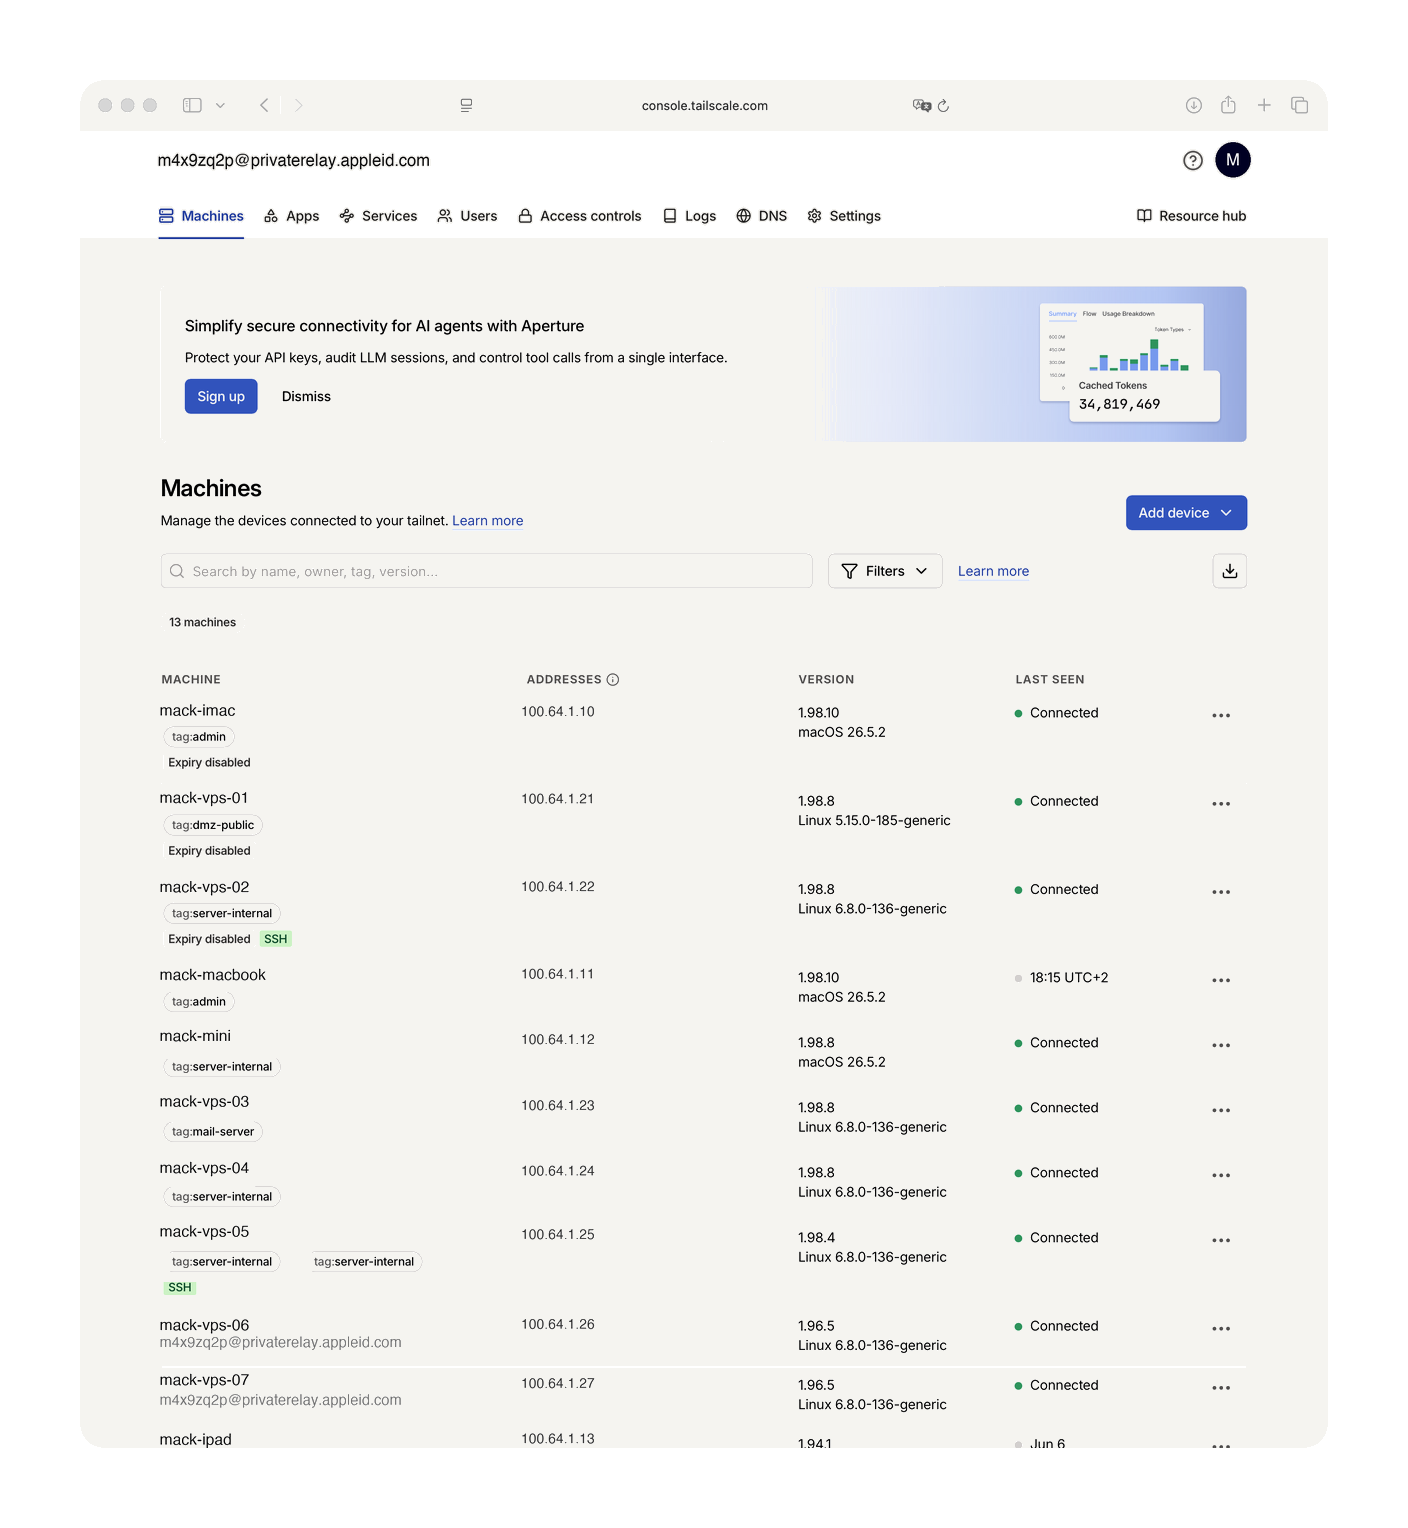Expand the Filters dropdown
This screenshot has height=1528, width=1408.
click(x=885, y=571)
